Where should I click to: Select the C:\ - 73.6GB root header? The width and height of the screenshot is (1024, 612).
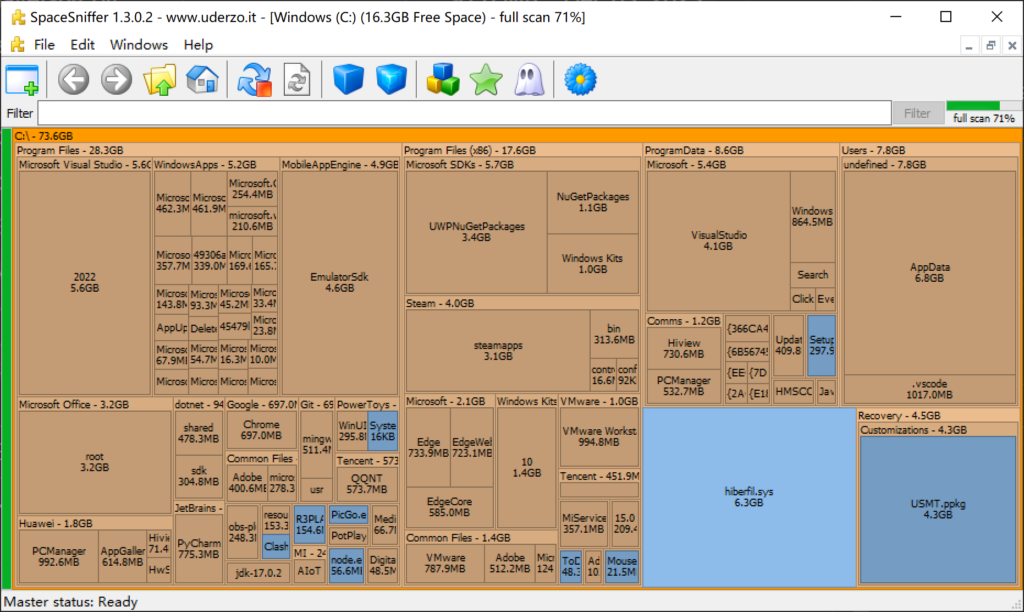517,136
